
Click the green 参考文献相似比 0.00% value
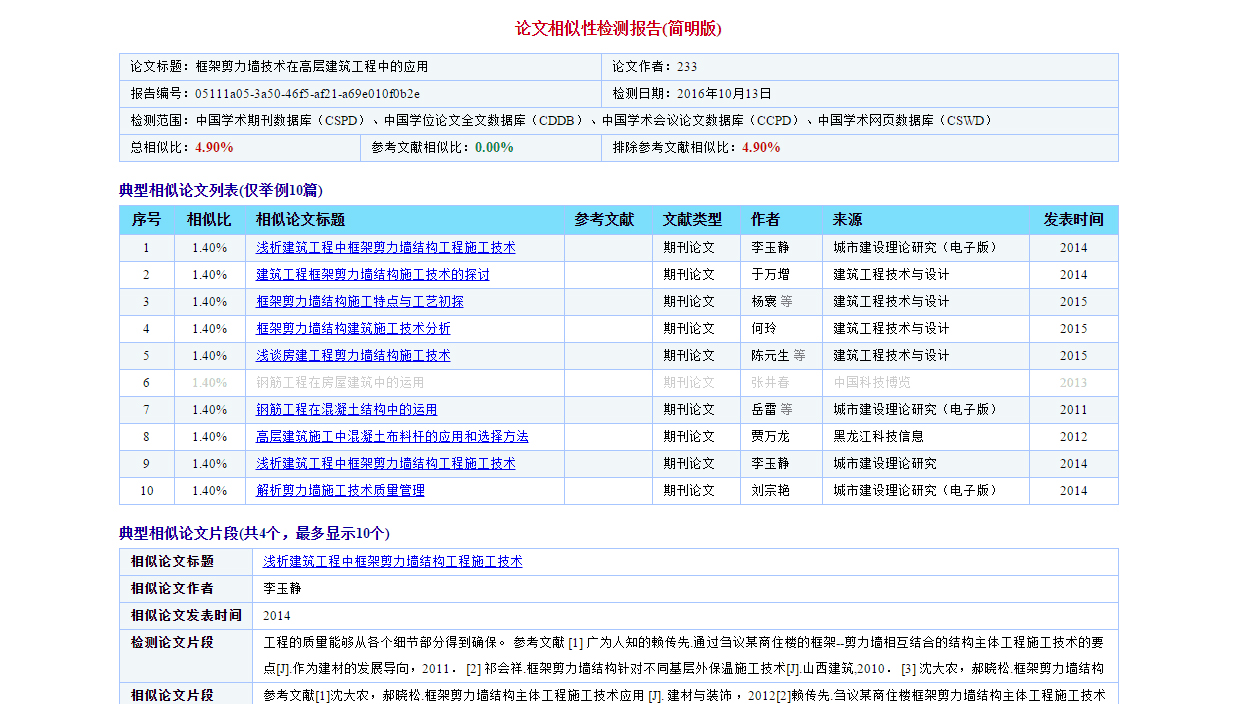tap(494, 147)
